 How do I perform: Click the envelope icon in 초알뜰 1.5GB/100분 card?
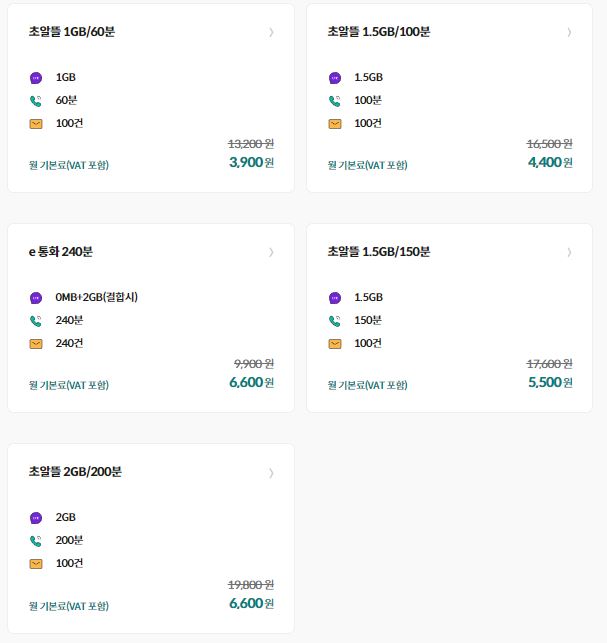click(x=335, y=124)
